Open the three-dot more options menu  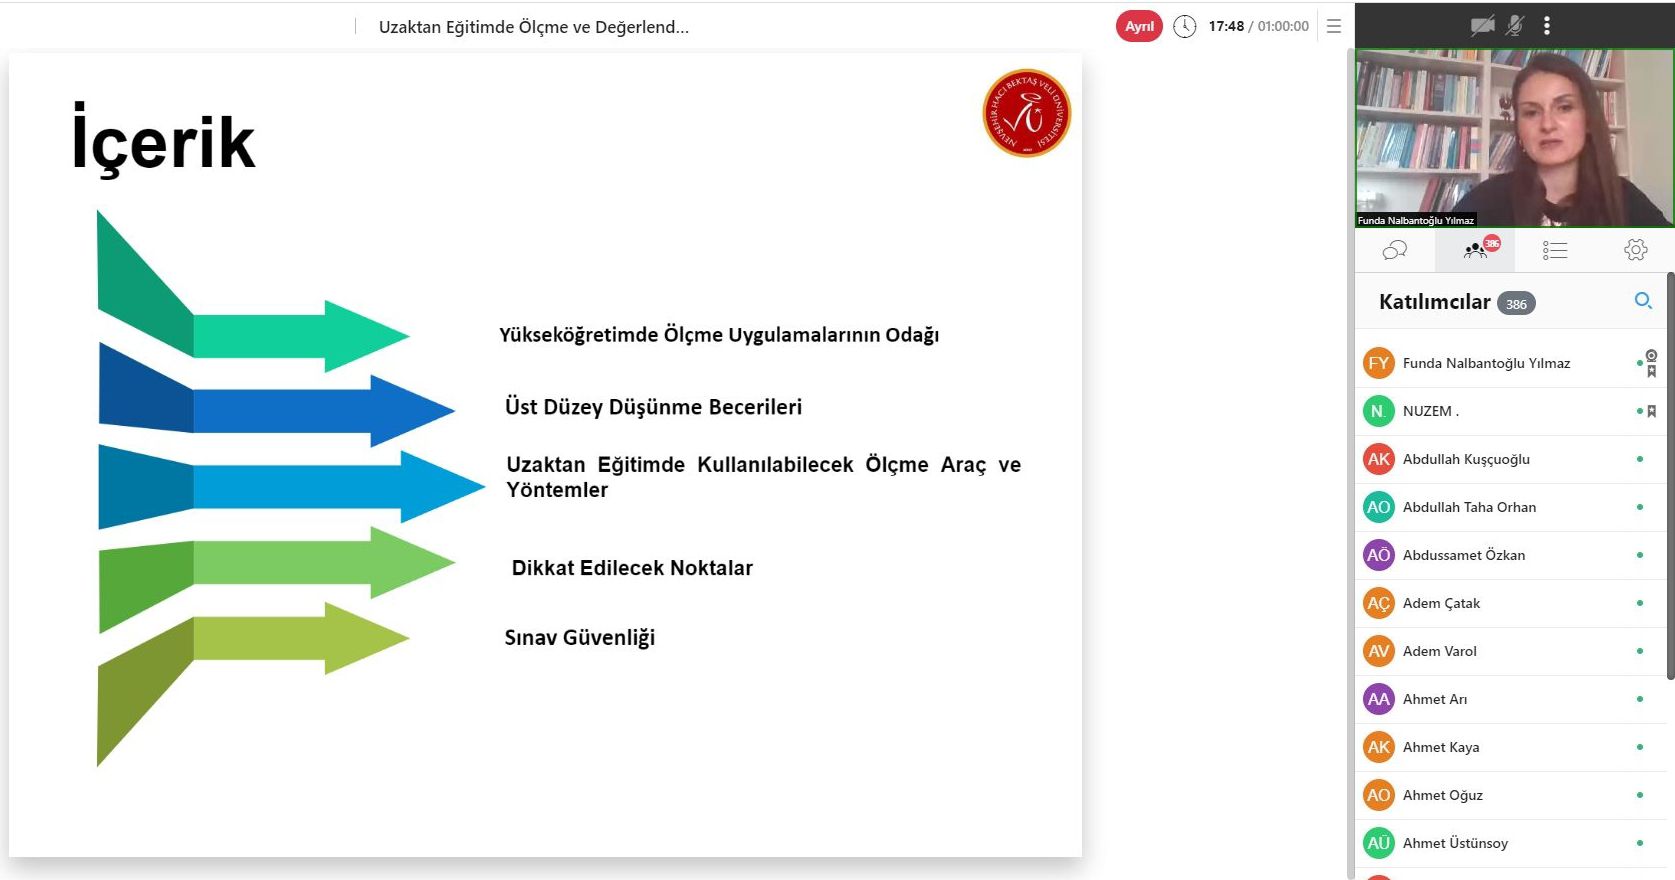(x=1547, y=26)
